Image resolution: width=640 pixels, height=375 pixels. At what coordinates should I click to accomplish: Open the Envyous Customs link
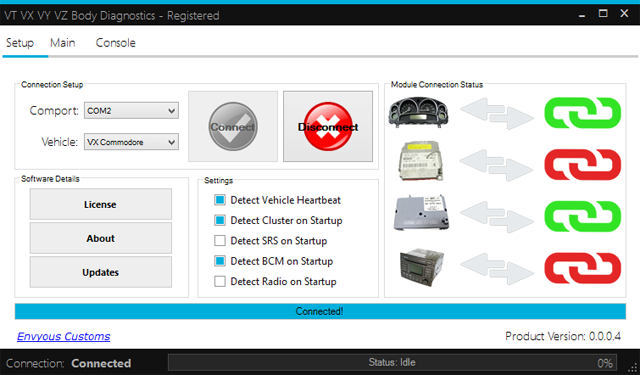coord(64,336)
